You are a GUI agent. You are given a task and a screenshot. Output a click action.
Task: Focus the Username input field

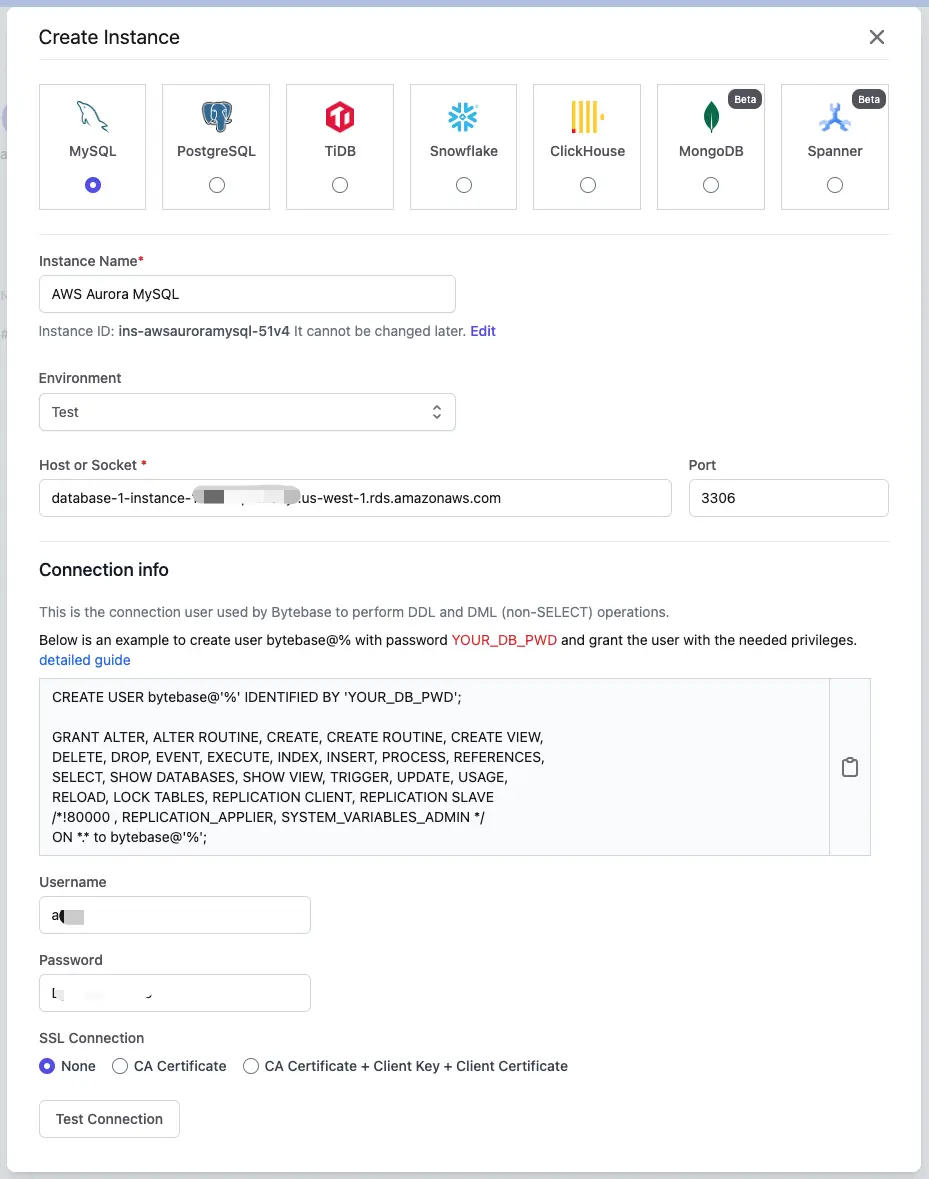[174, 915]
